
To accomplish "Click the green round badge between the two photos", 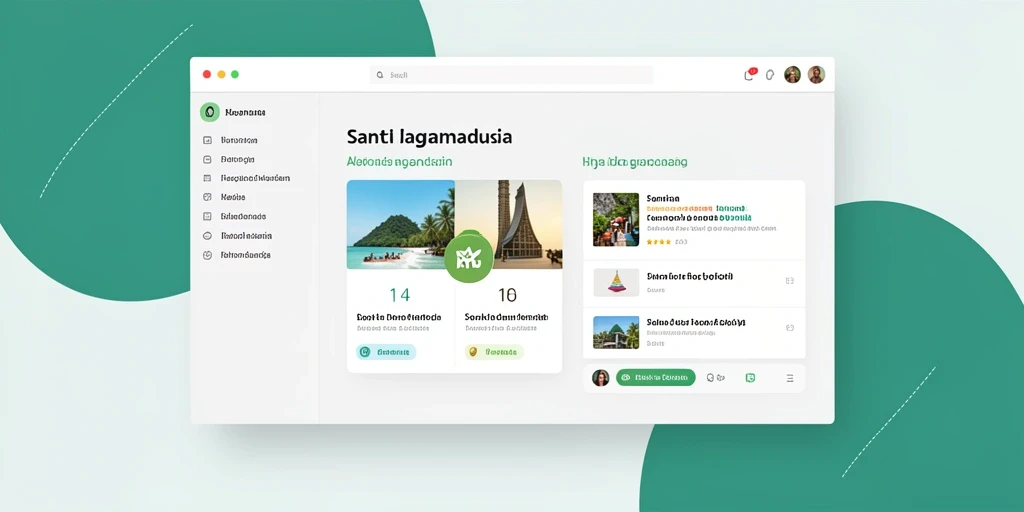I will pos(468,259).
